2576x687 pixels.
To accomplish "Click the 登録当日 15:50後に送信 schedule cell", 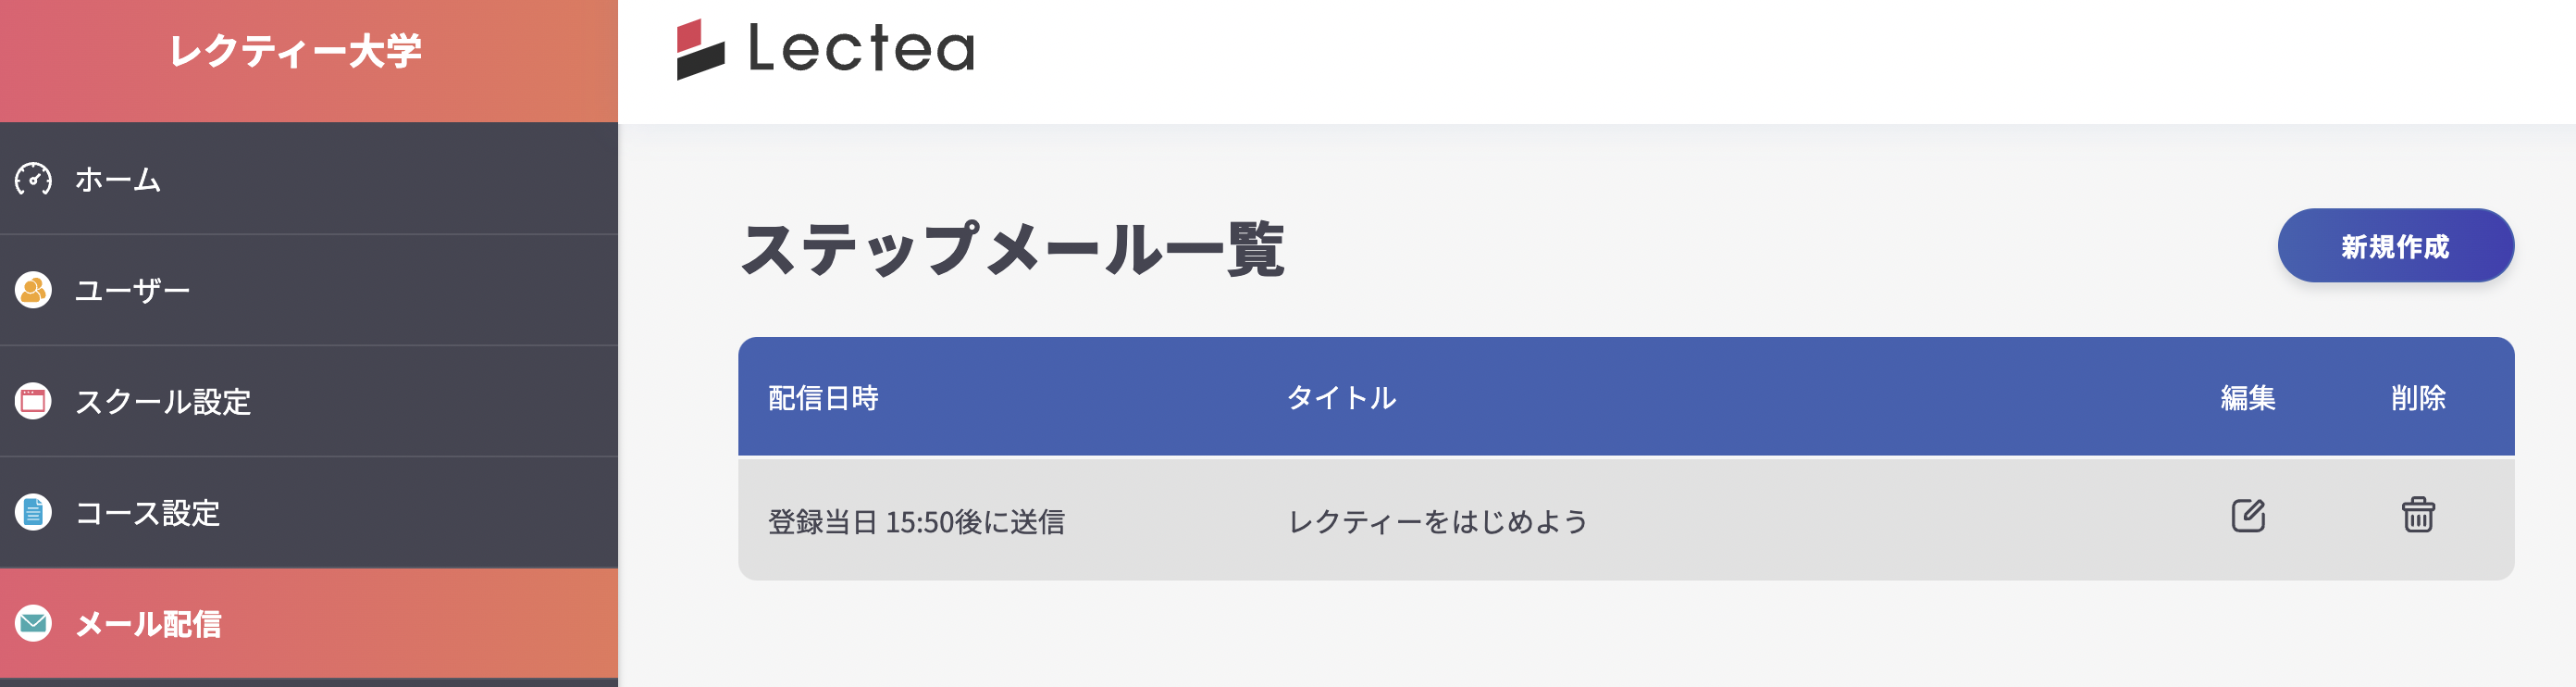I will pos(916,521).
